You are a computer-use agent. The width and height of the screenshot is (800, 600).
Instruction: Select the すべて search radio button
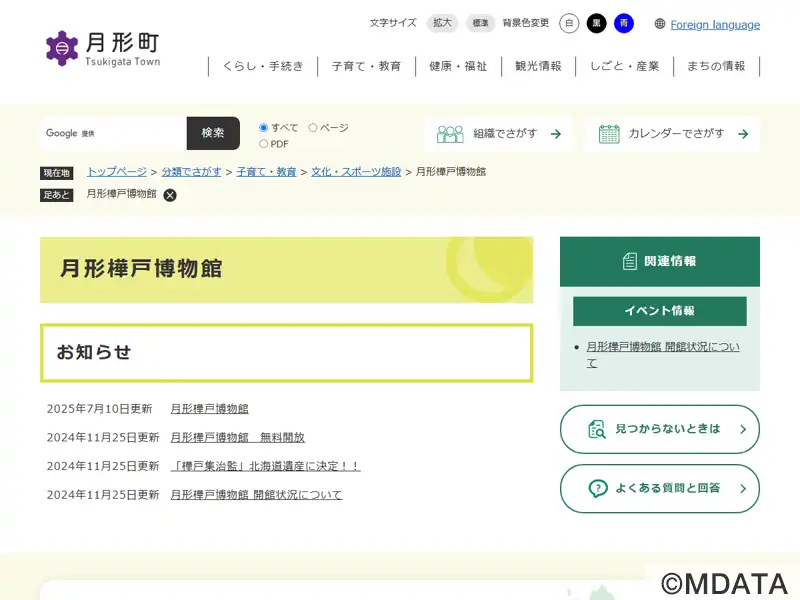click(264, 128)
